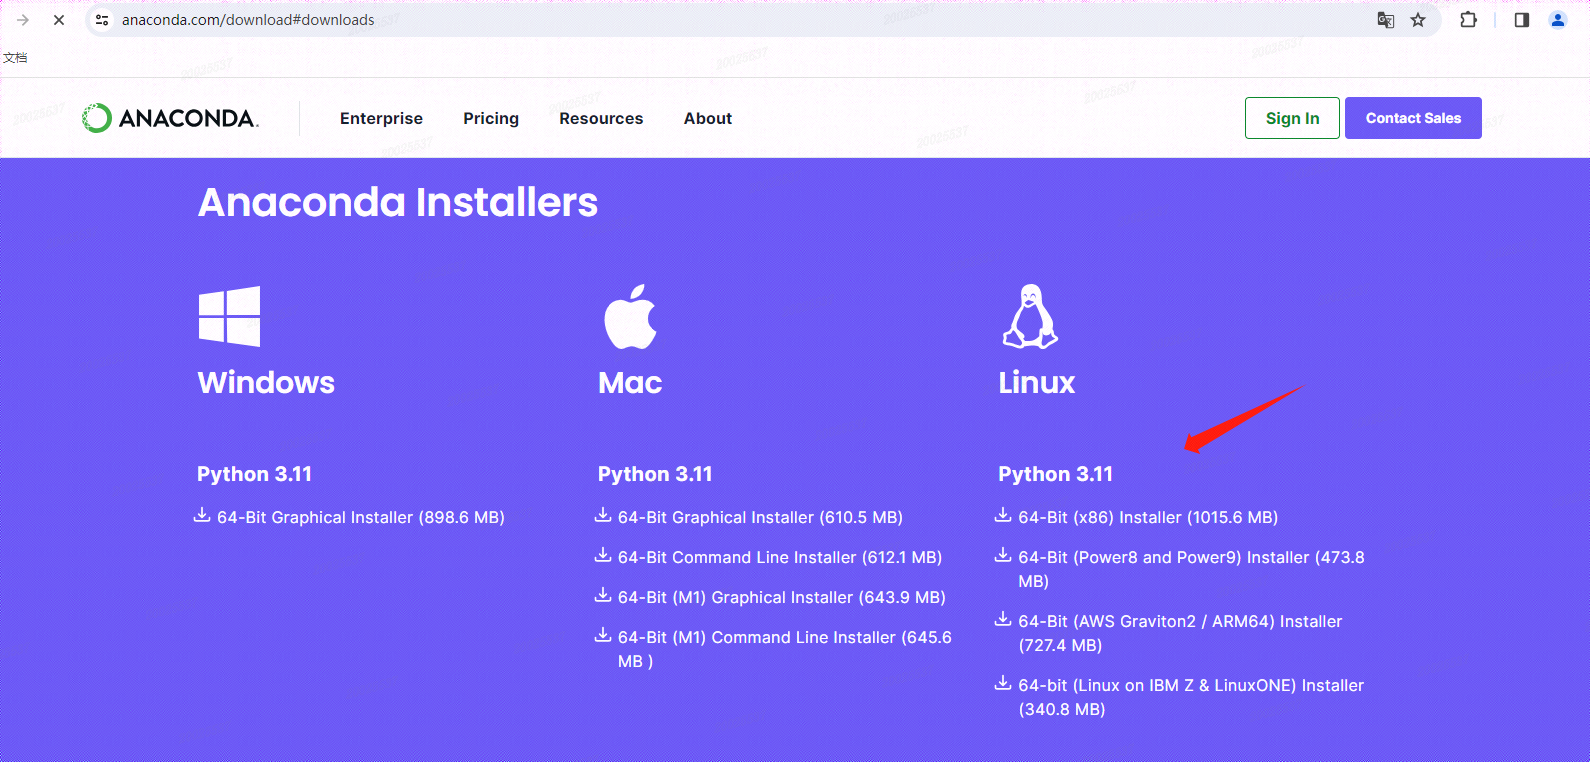The image size is (1590, 762).
Task: Click the browser forward arrow
Action: point(23,20)
